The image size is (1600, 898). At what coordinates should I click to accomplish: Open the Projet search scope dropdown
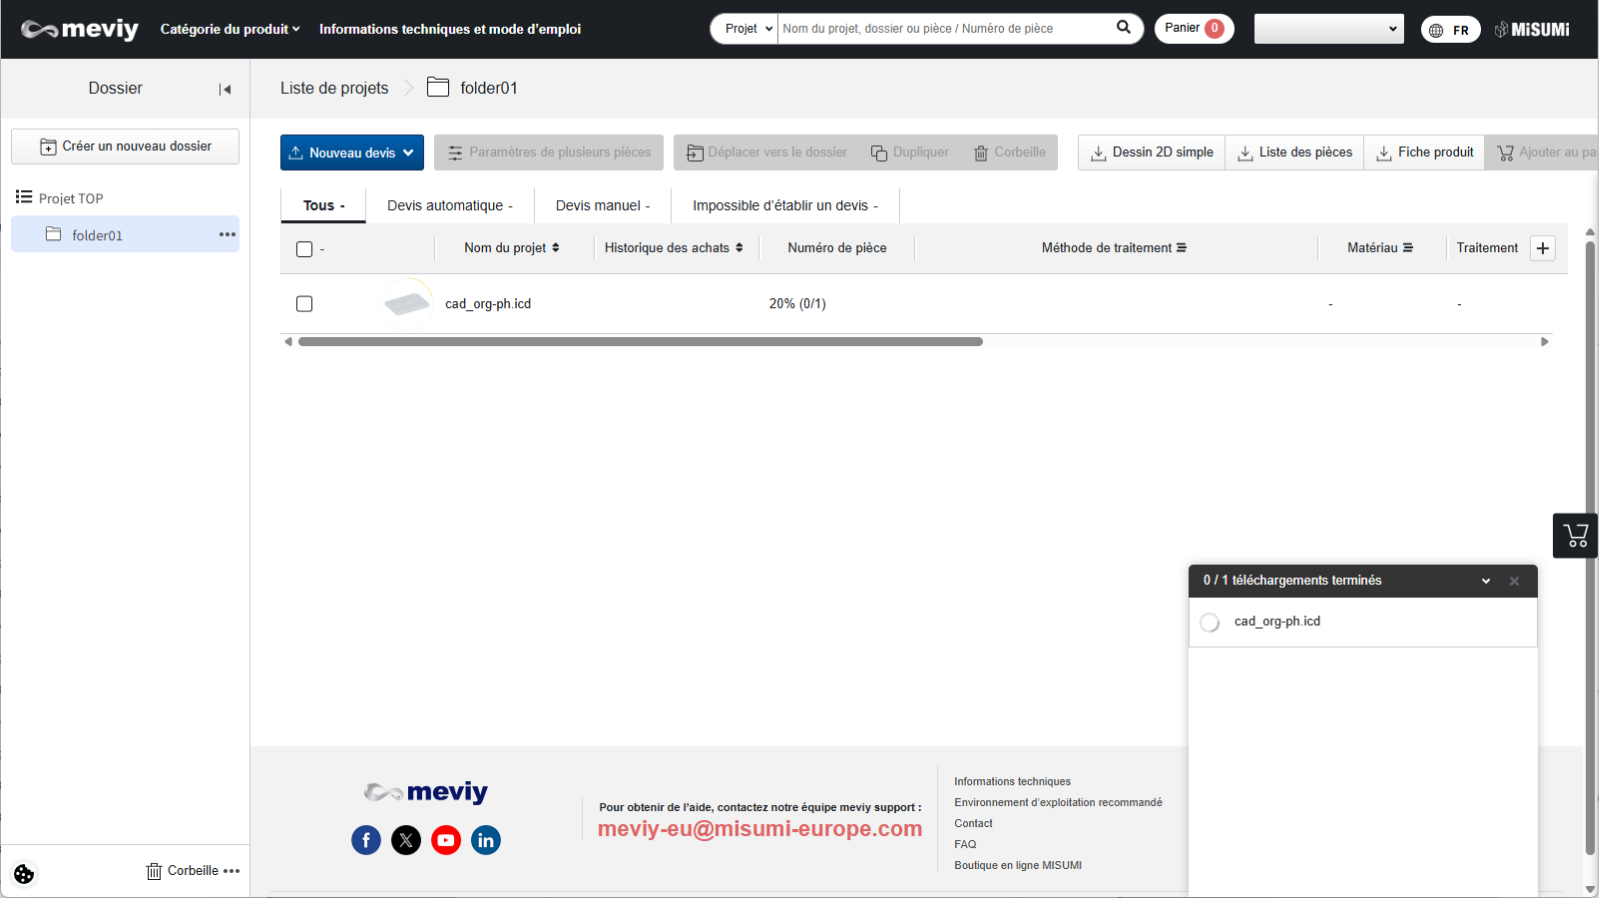pos(746,29)
